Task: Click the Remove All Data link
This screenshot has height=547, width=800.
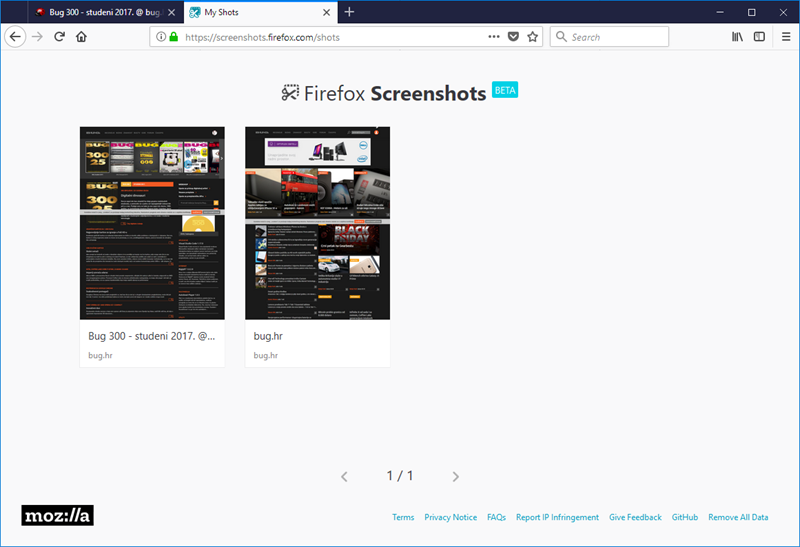Action: click(x=738, y=517)
